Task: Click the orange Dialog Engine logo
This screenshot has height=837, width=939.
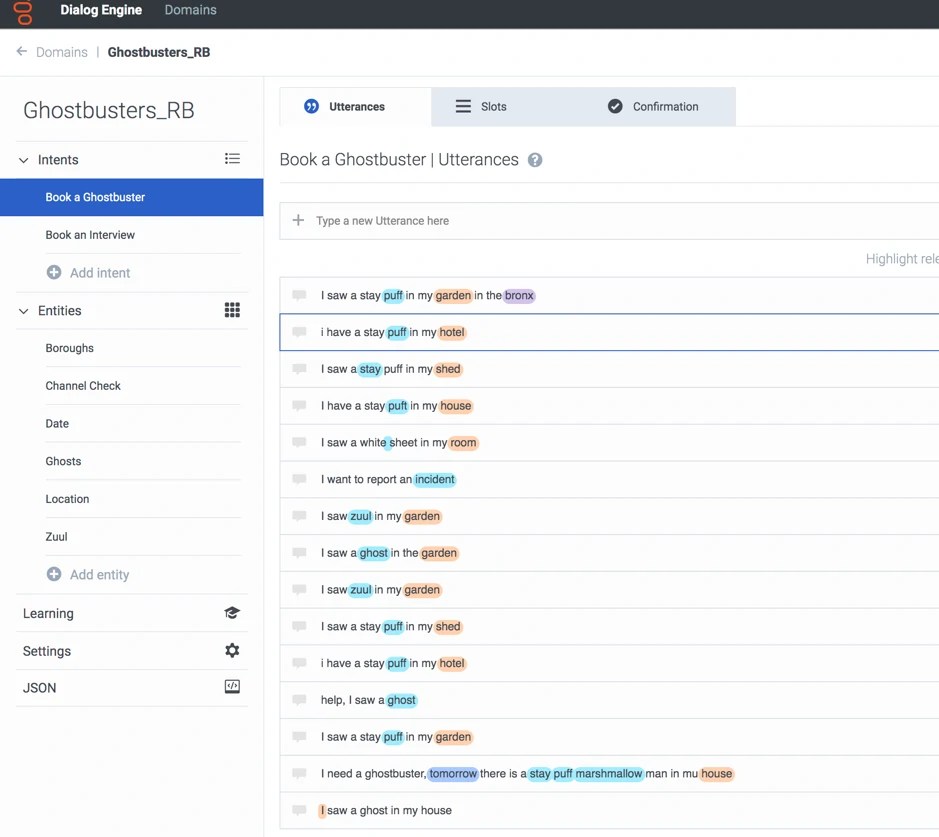Action: pos(23,13)
